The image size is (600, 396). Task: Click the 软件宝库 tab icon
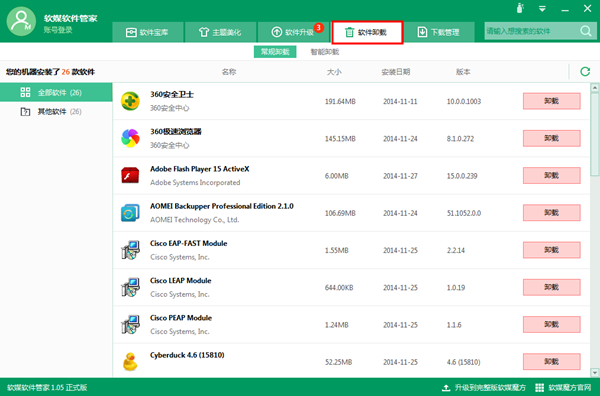click(x=131, y=32)
